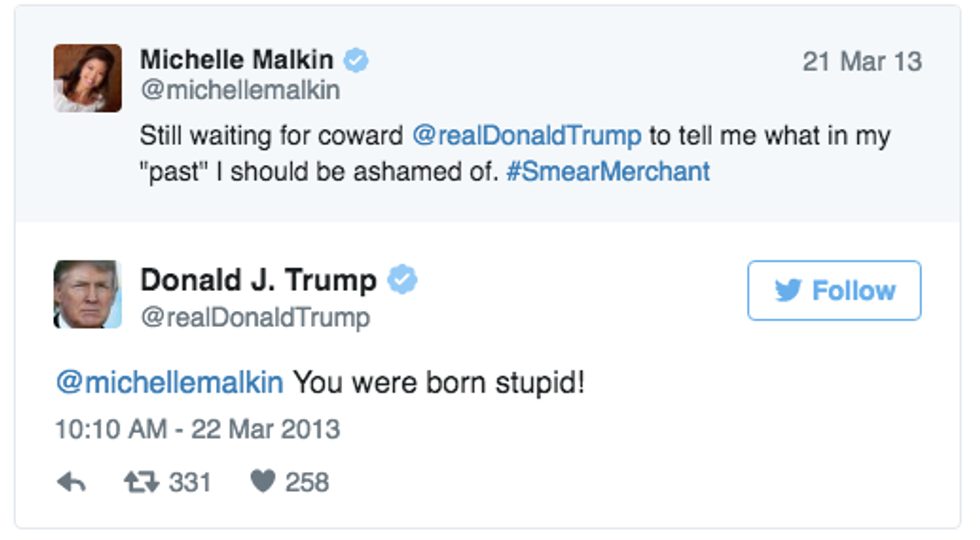View the 258 likes count

click(x=307, y=483)
